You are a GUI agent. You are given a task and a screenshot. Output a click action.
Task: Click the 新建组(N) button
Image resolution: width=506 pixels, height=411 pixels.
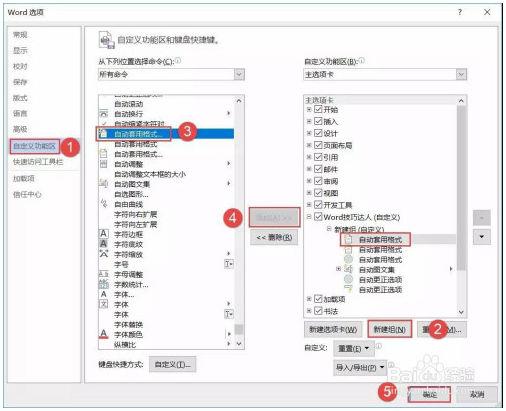390,330
